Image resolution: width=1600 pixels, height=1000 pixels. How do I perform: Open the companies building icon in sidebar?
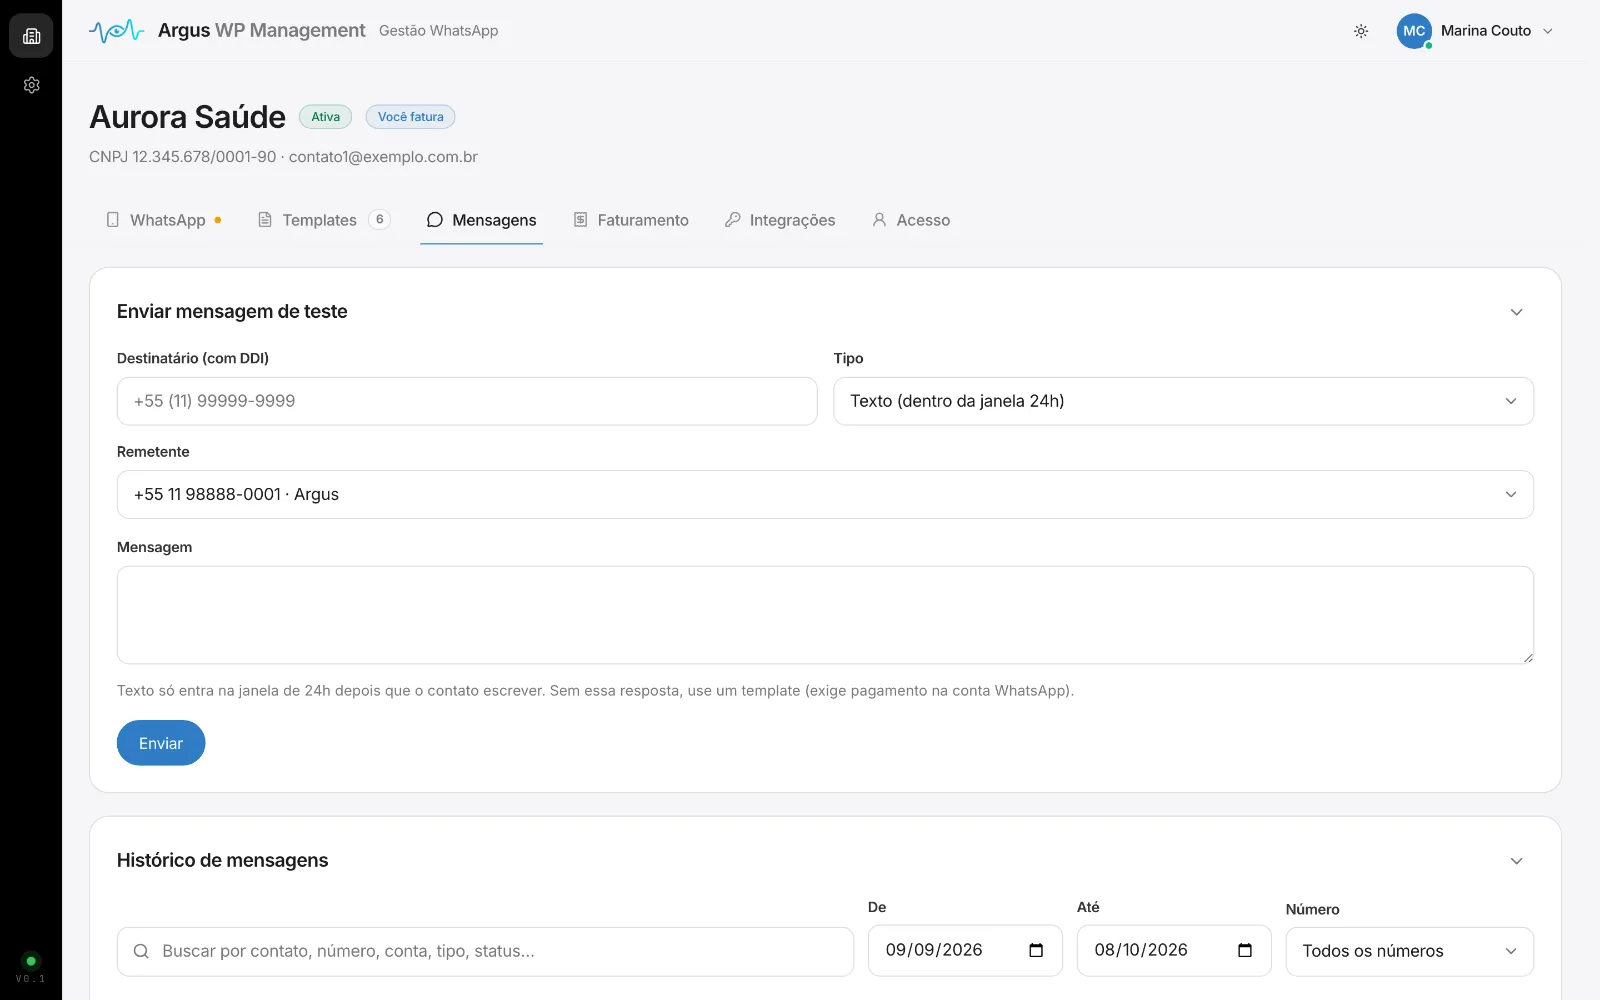click(x=31, y=36)
